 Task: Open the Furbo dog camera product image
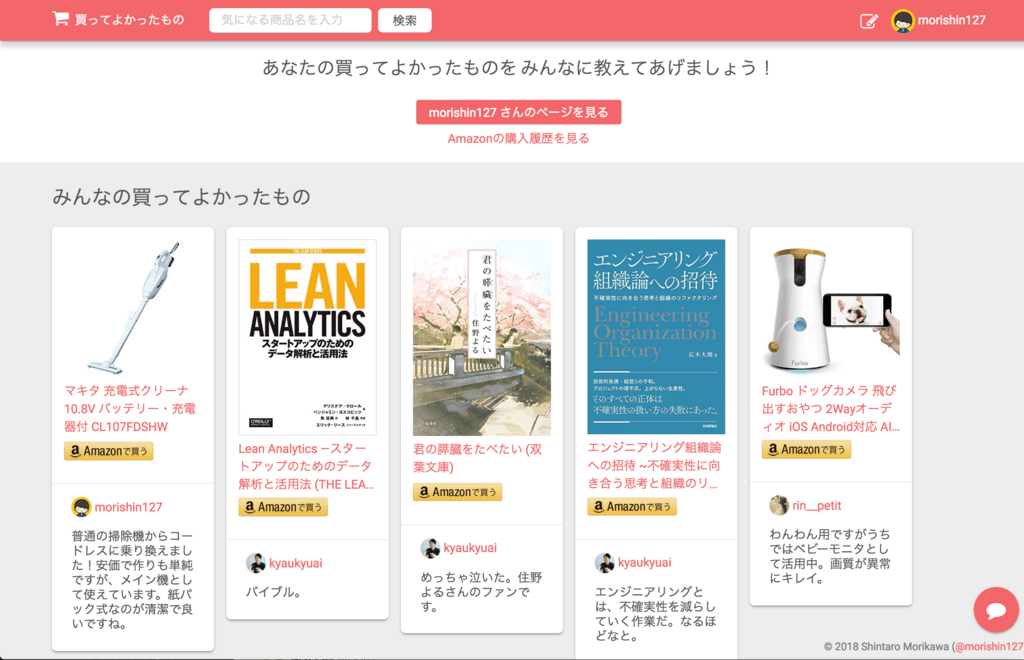point(831,308)
